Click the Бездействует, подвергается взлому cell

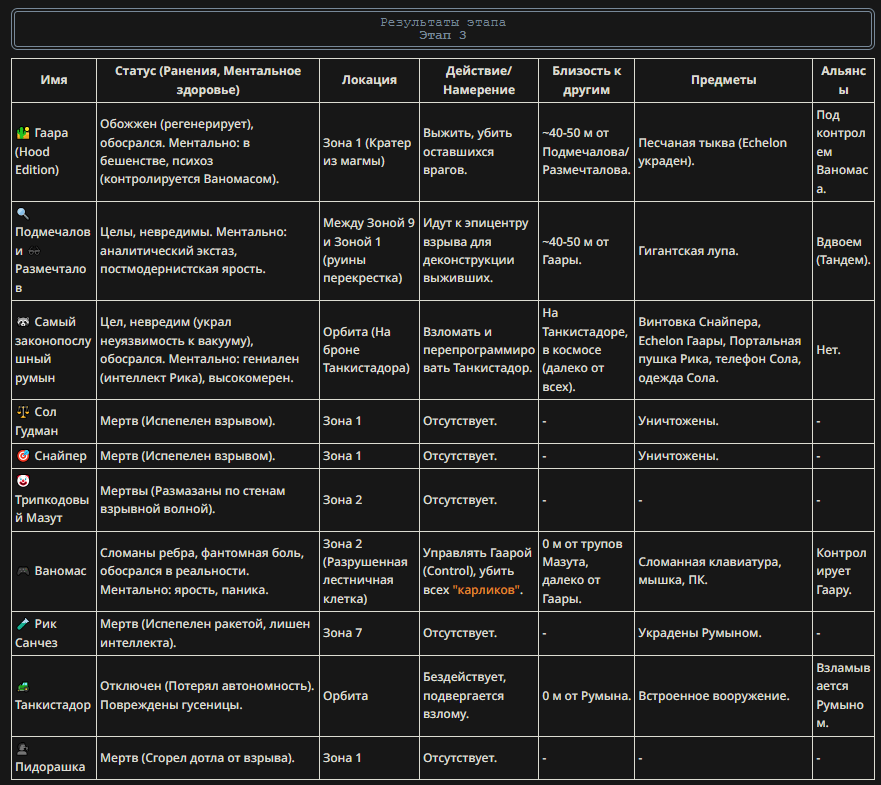coord(479,696)
